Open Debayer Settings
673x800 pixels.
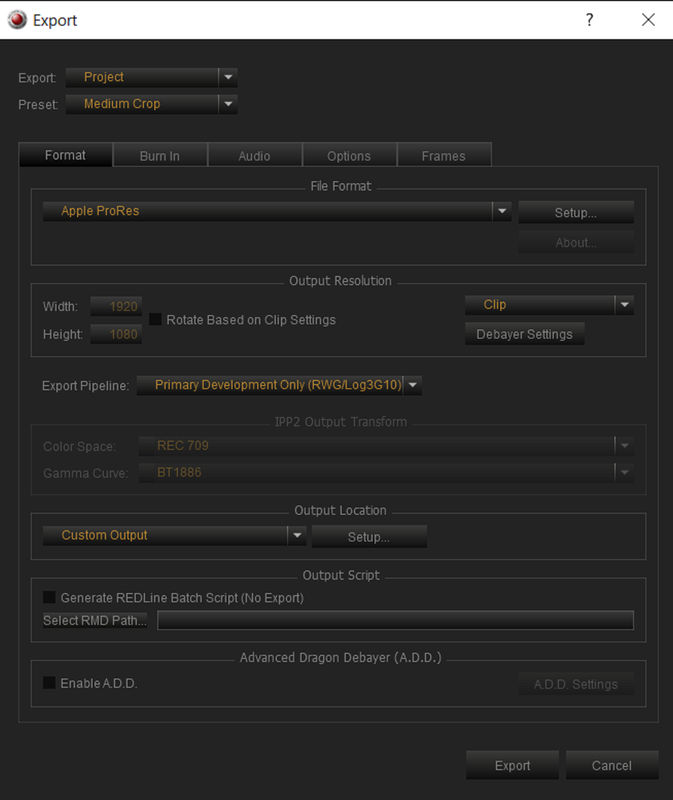tap(525, 334)
